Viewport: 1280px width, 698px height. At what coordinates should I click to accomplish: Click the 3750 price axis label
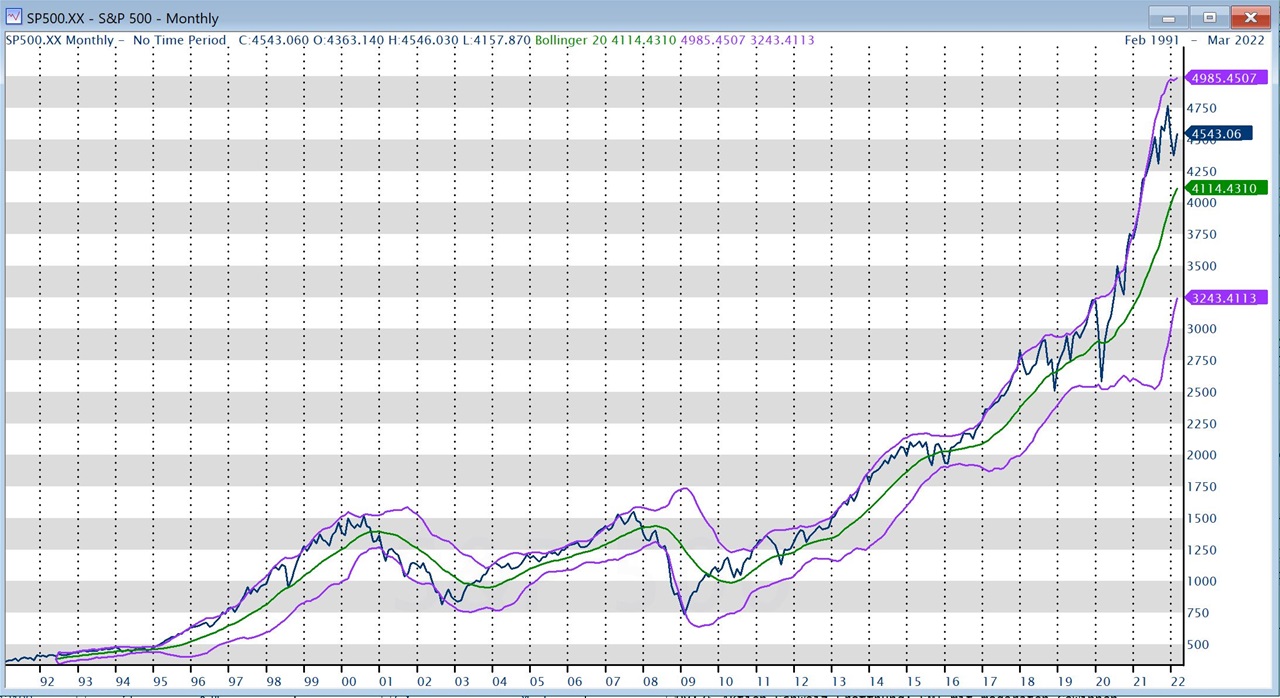pos(1202,234)
